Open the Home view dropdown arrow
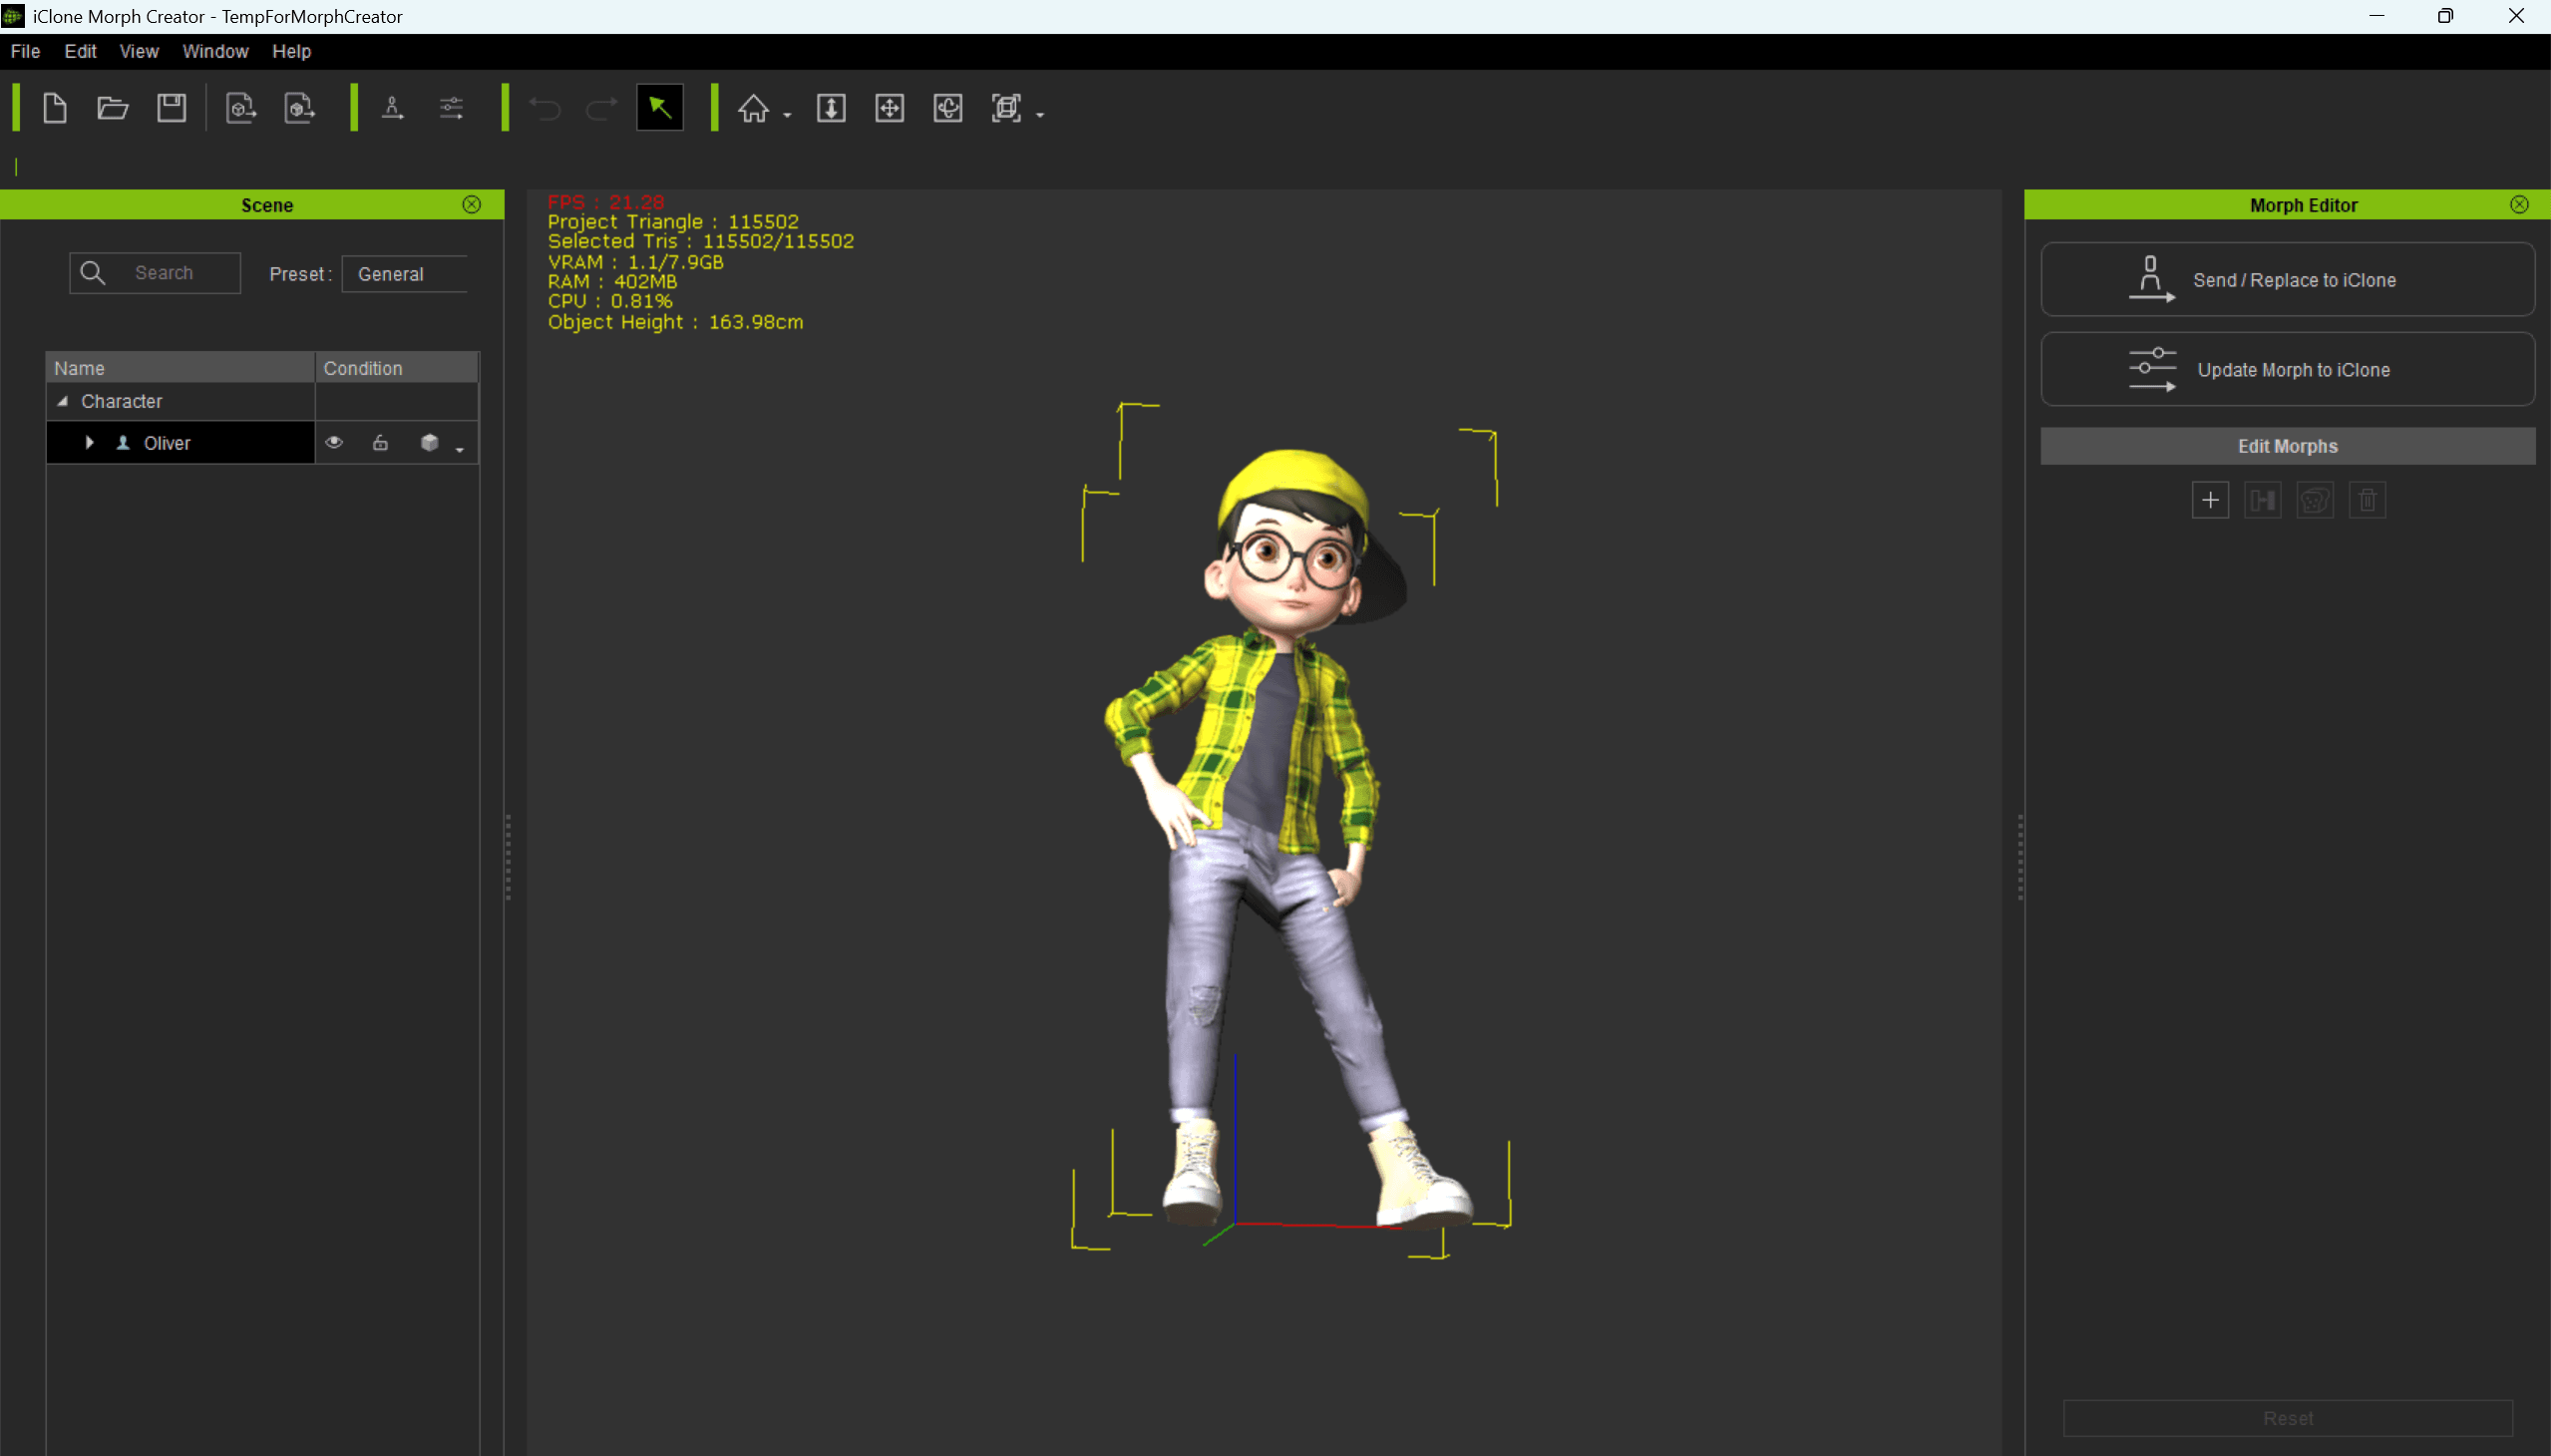 click(787, 115)
